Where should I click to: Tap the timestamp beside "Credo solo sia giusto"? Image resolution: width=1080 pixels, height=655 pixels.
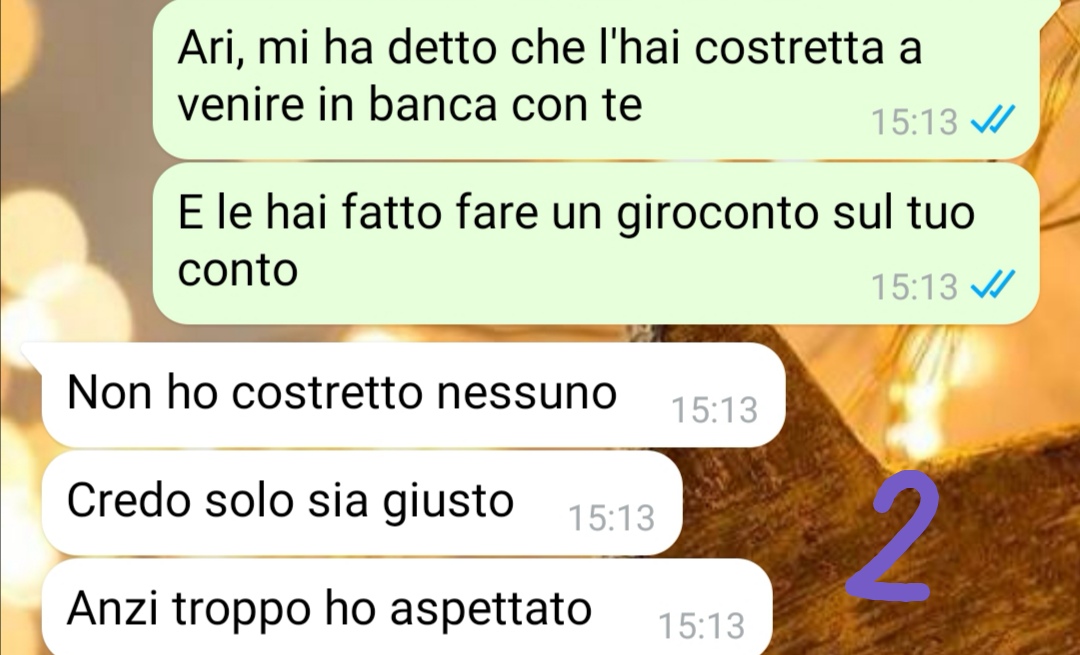click(611, 518)
